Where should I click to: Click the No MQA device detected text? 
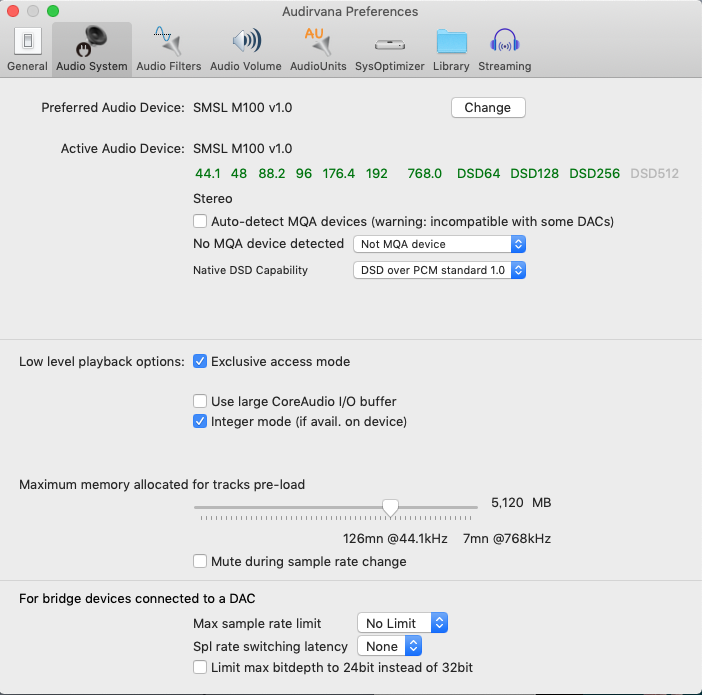click(269, 243)
